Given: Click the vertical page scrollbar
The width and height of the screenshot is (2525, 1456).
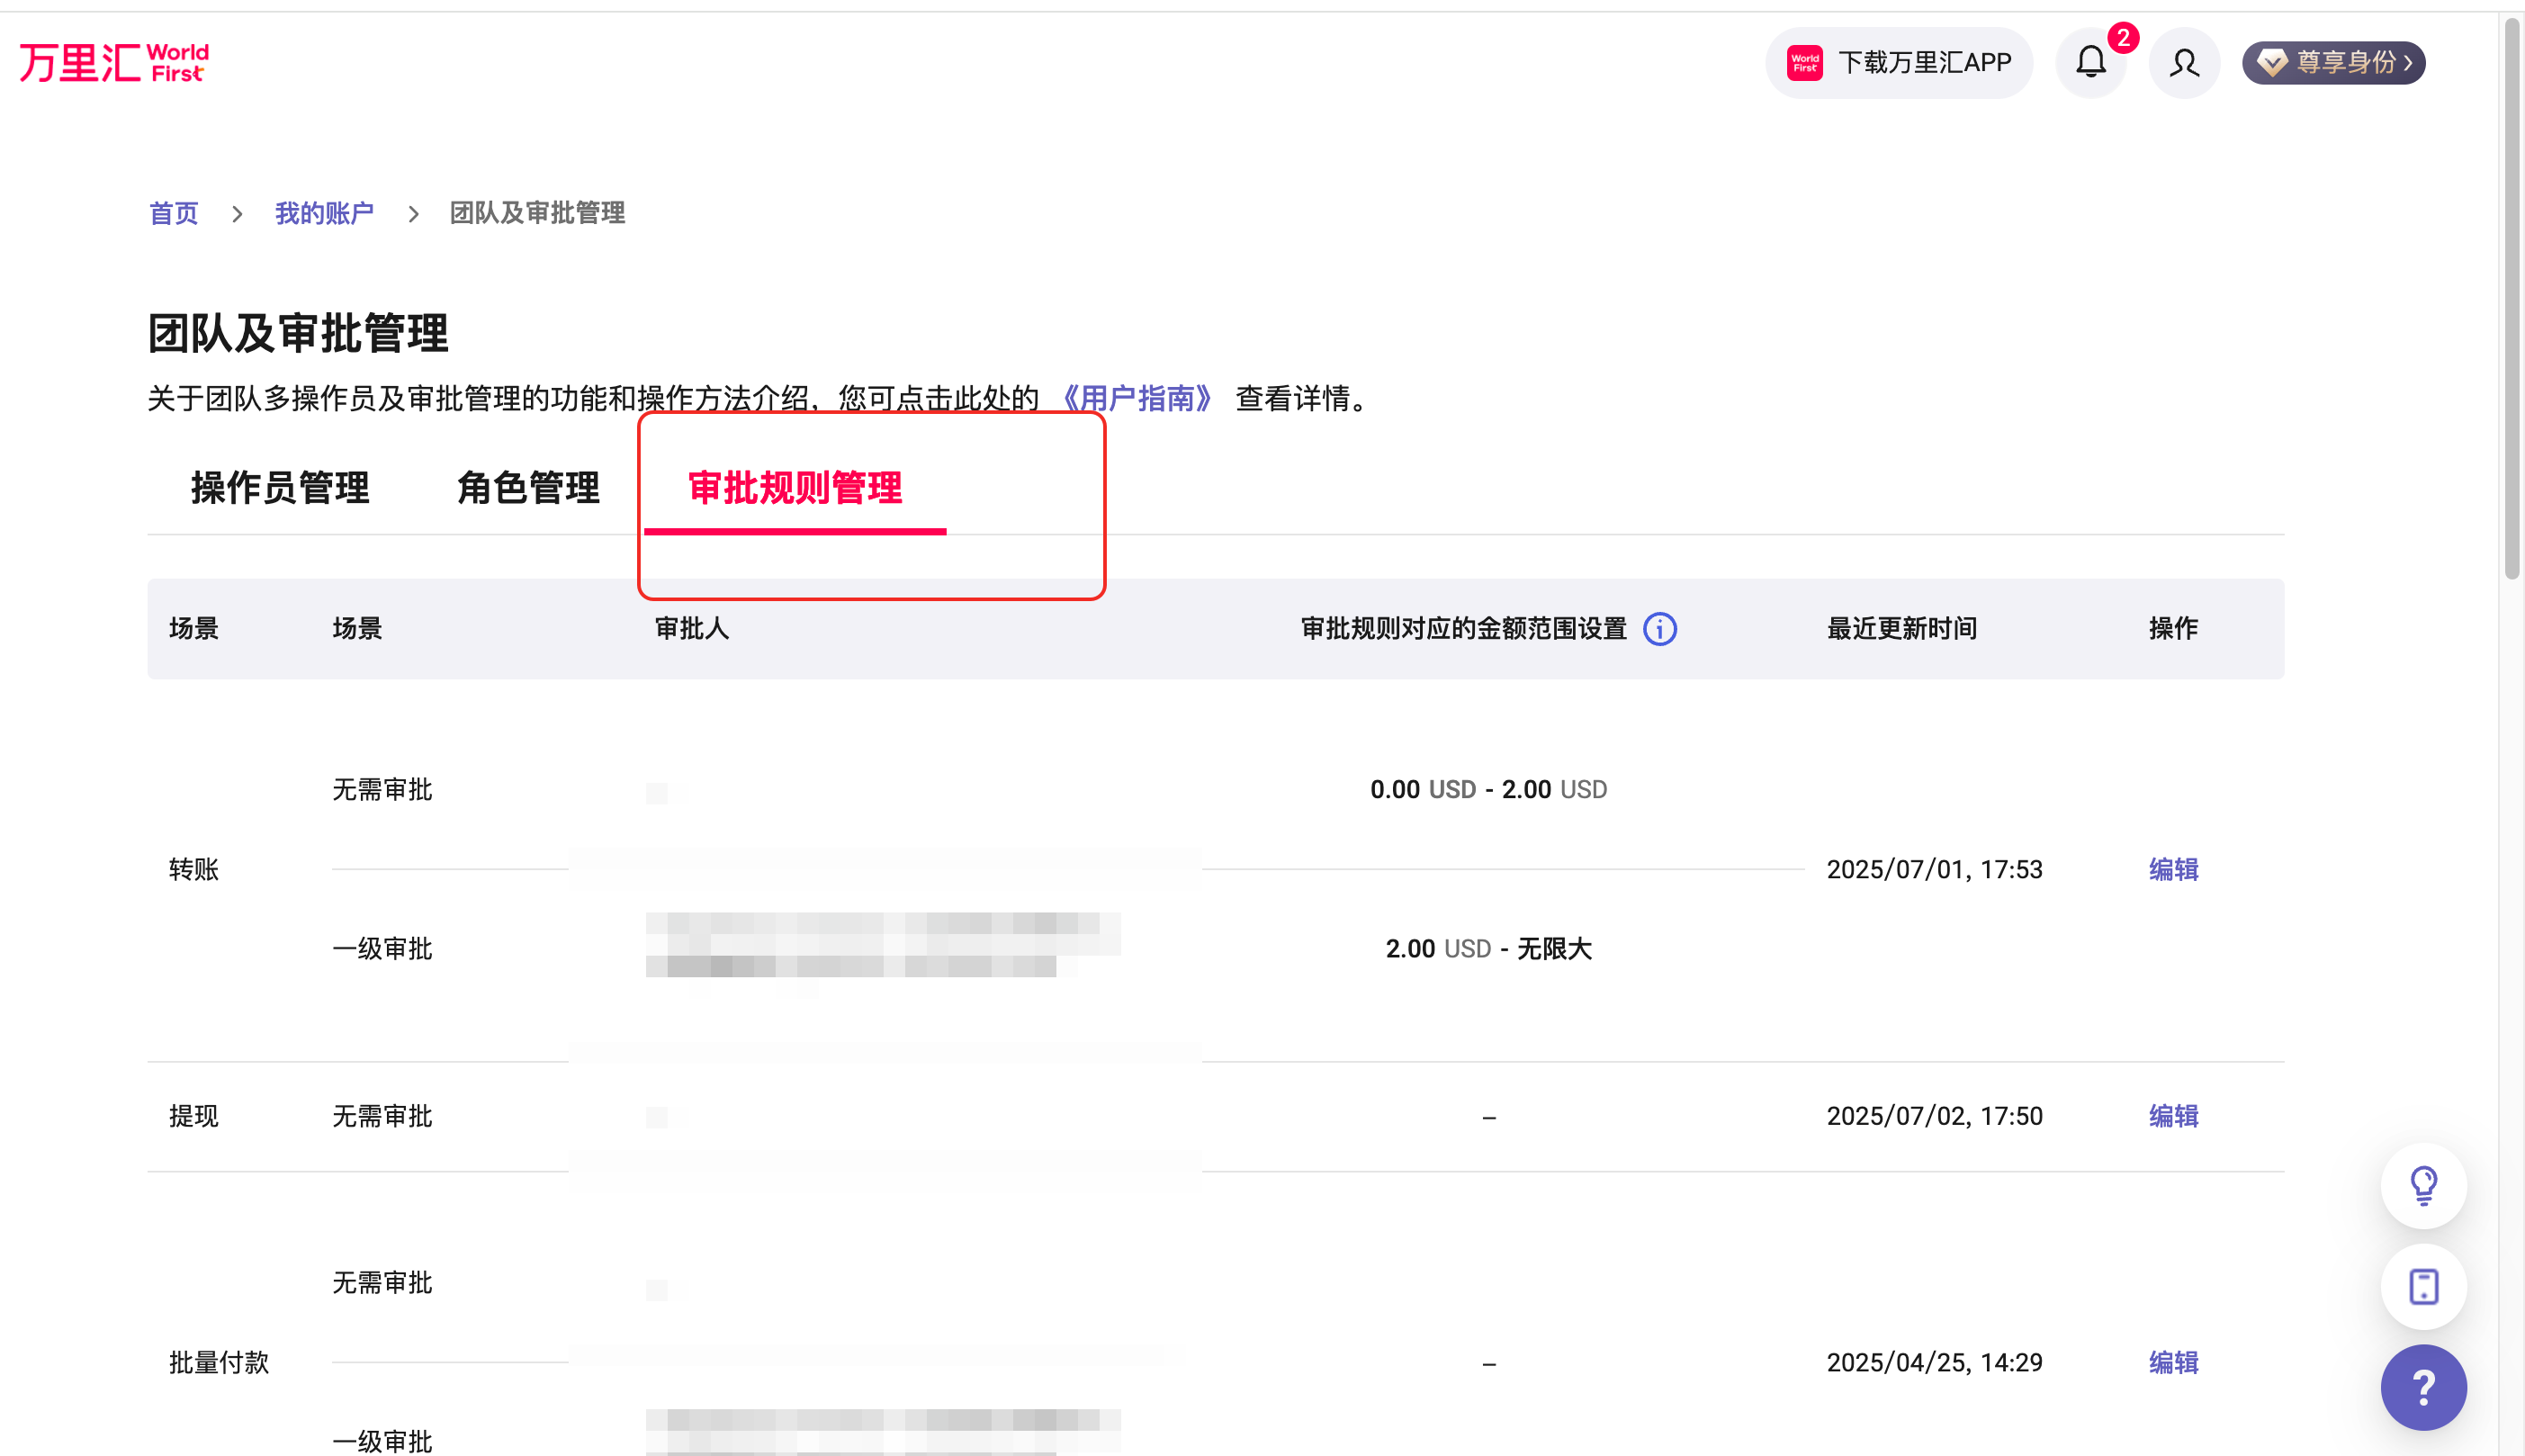Looking at the screenshot, I should click(2512, 300).
